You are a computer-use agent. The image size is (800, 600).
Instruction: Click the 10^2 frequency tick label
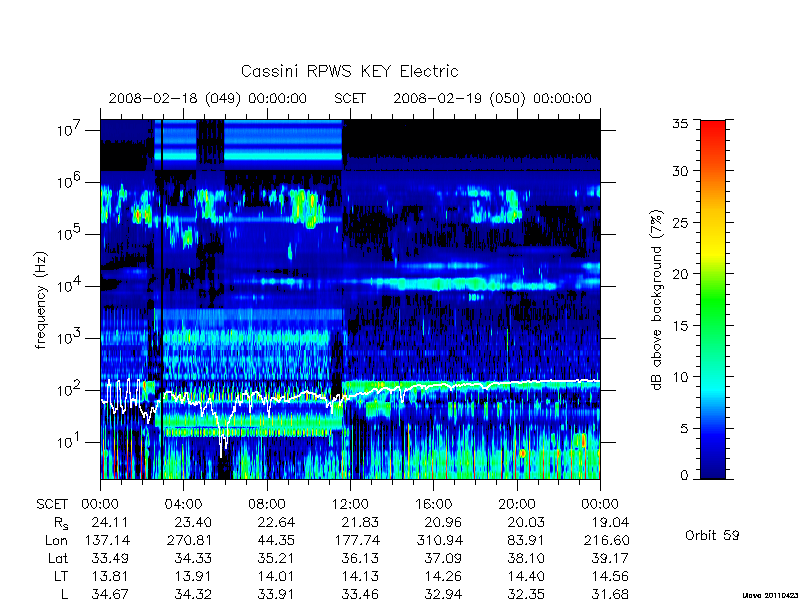(70, 390)
